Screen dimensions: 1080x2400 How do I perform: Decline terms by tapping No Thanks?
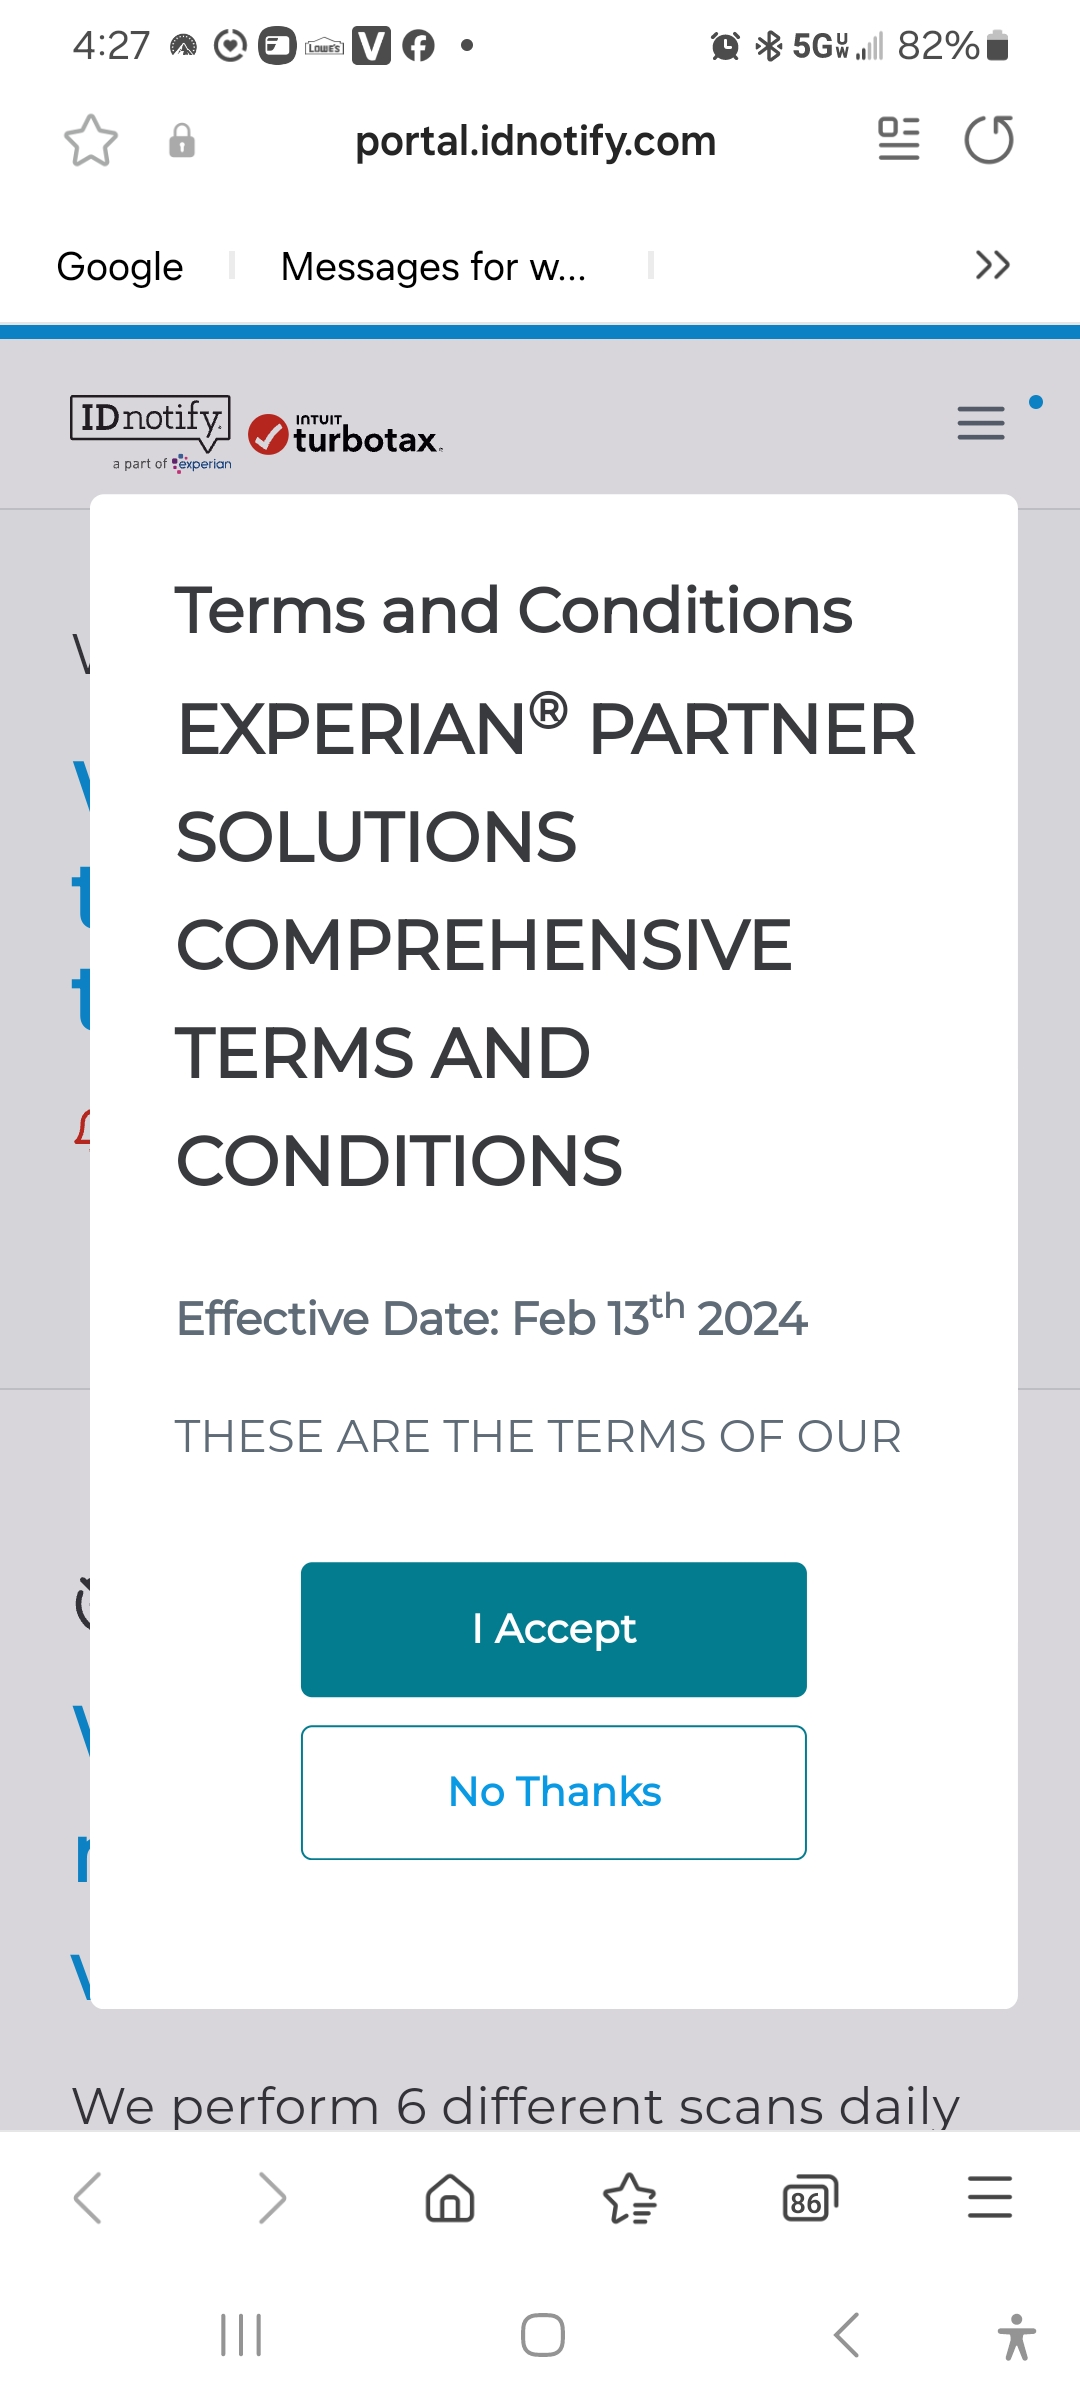coord(553,1792)
